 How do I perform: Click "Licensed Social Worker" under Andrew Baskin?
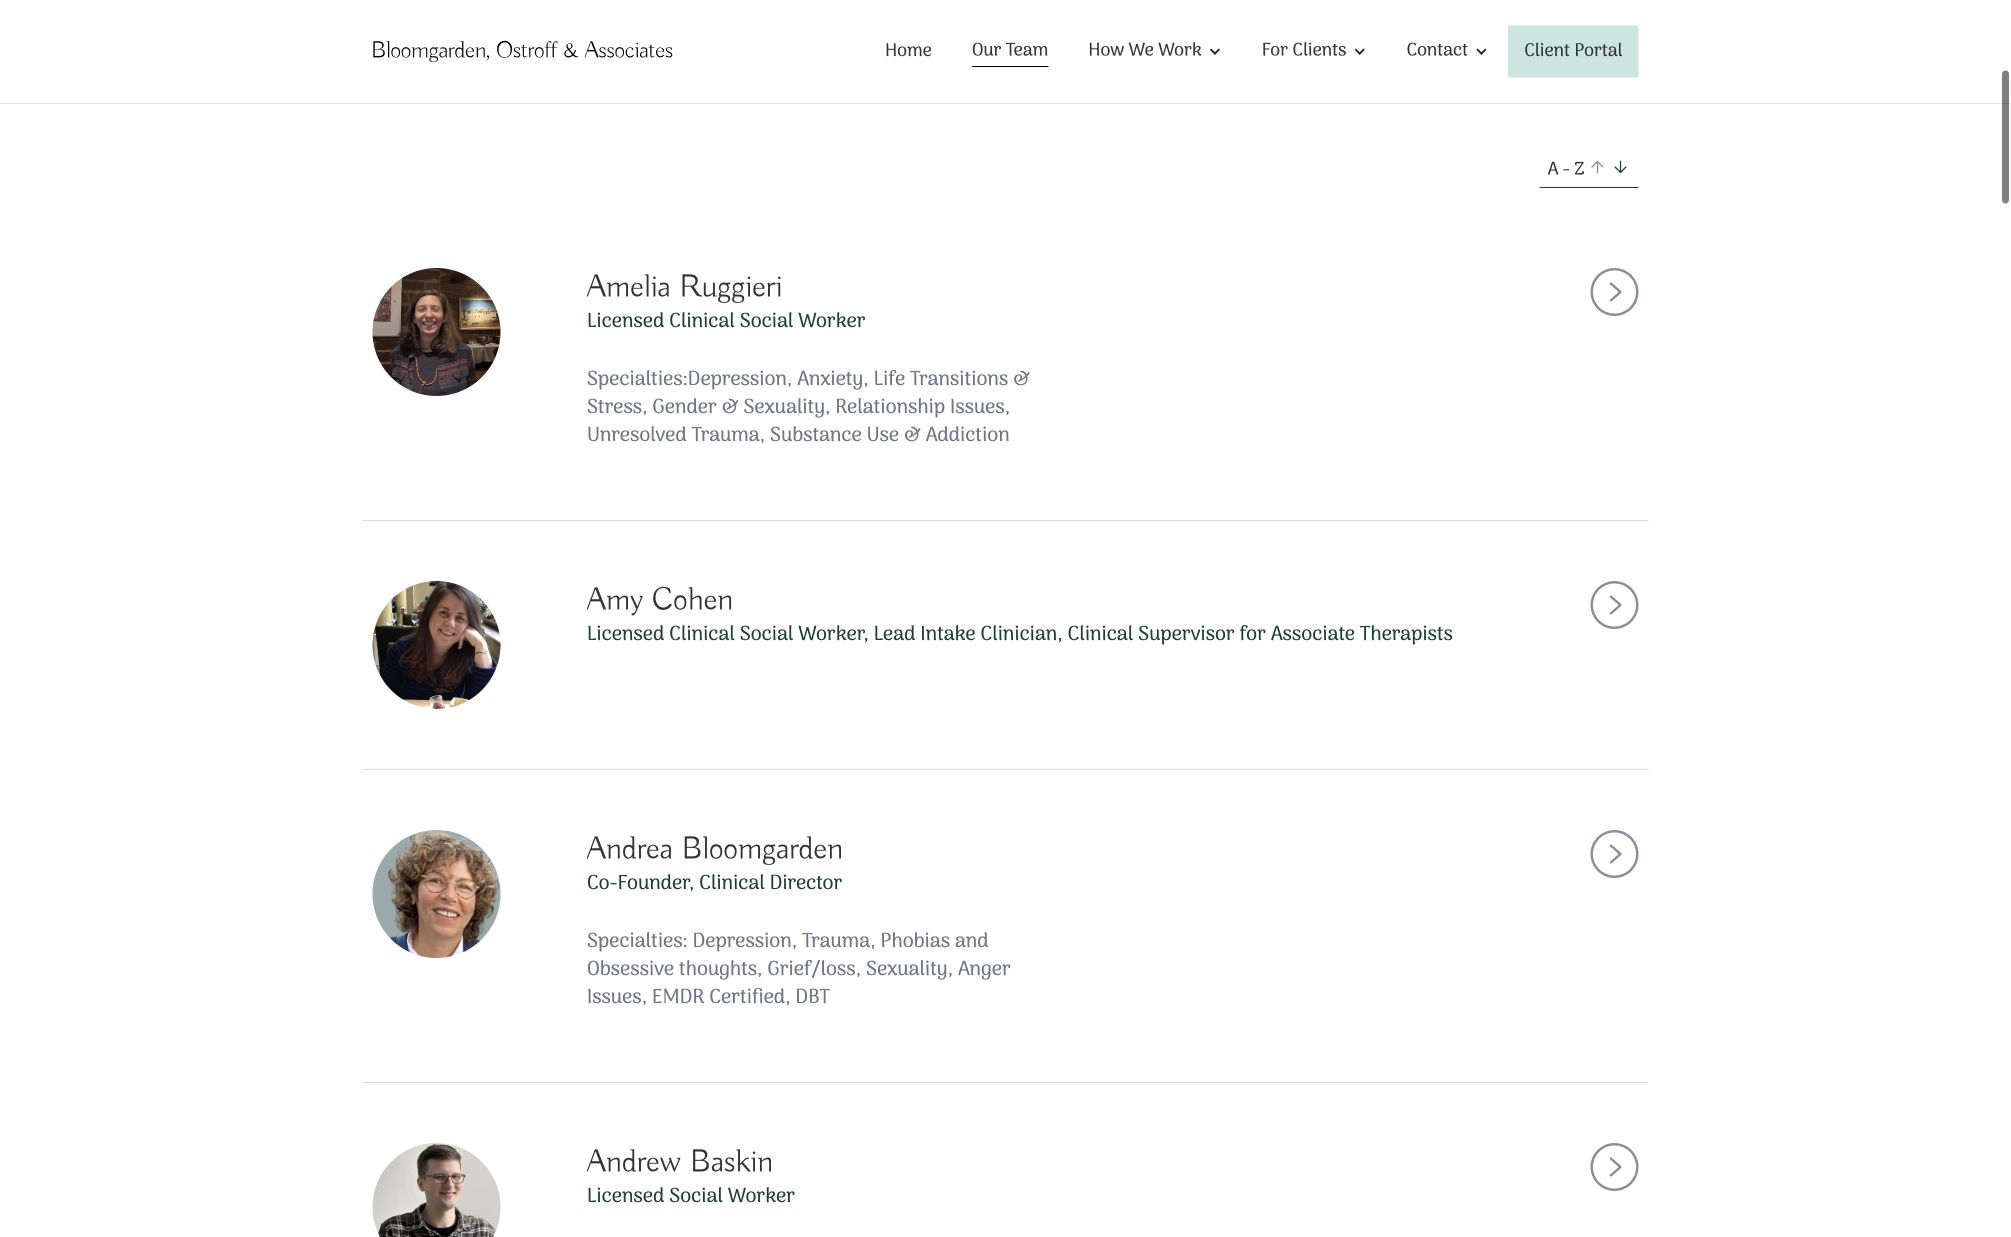point(690,1195)
